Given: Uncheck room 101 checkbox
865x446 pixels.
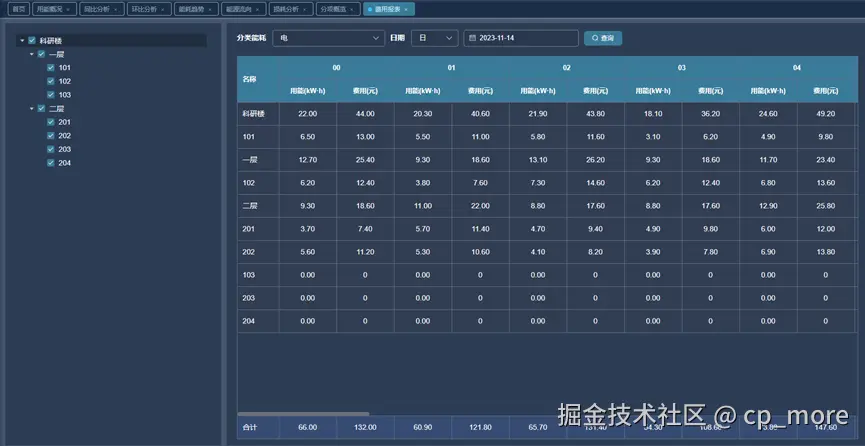Looking at the screenshot, I should pyautogui.click(x=51, y=67).
